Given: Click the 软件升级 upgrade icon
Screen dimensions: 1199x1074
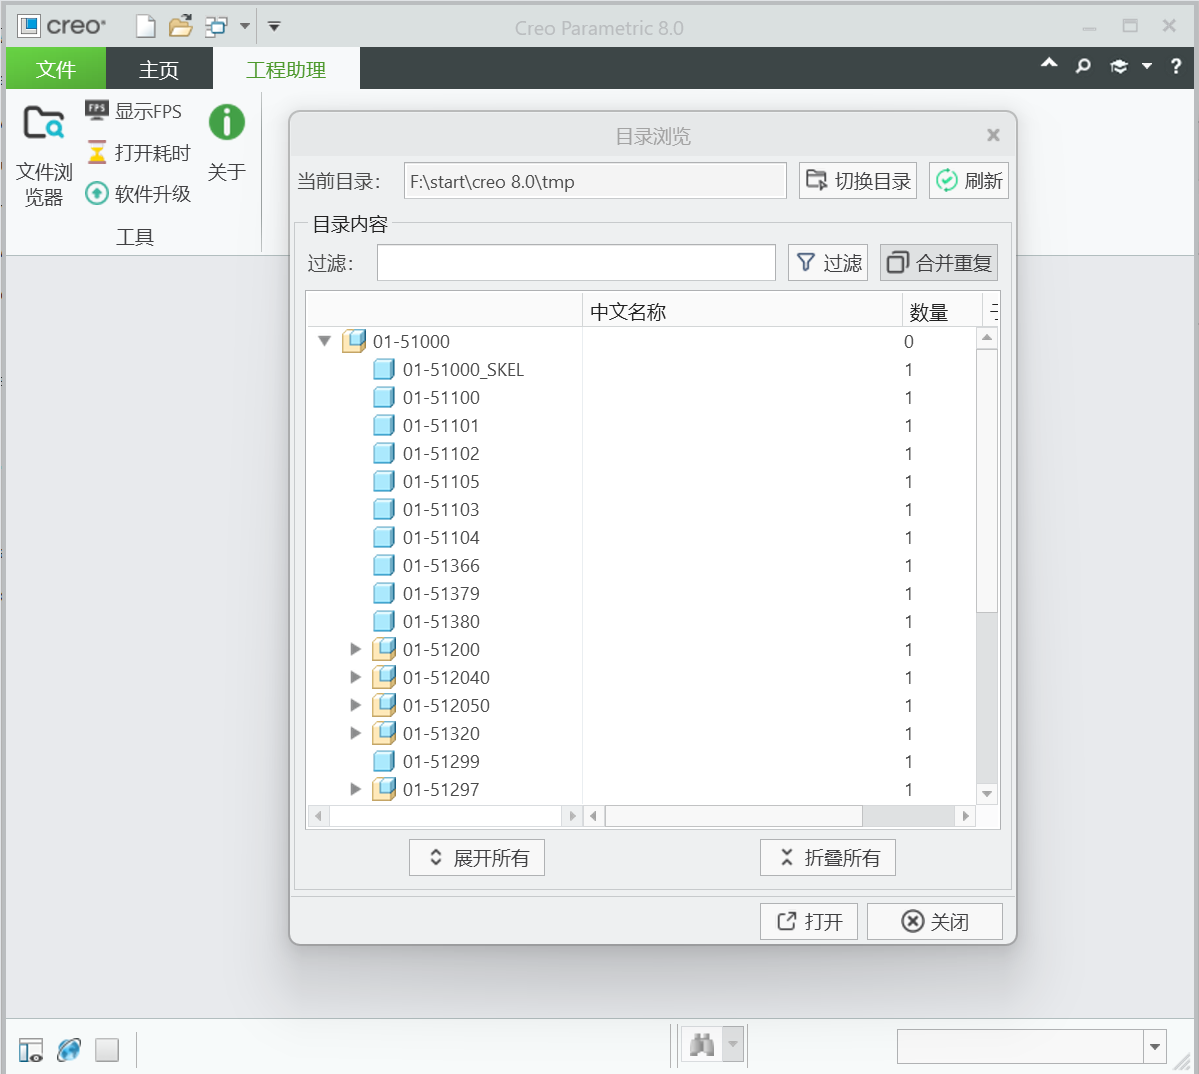Looking at the screenshot, I should [97, 193].
